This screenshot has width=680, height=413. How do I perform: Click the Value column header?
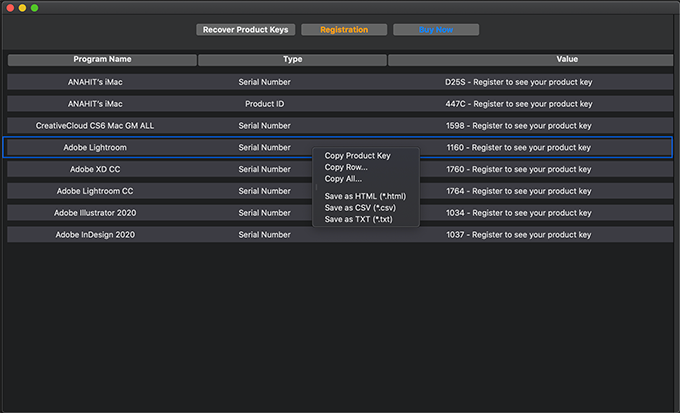click(531, 59)
